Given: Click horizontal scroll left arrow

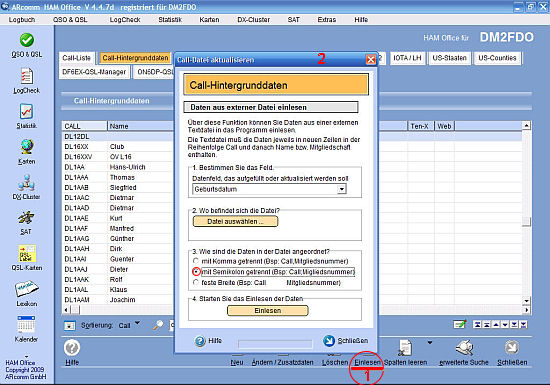Looking at the screenshot, I should pos(67,310).
